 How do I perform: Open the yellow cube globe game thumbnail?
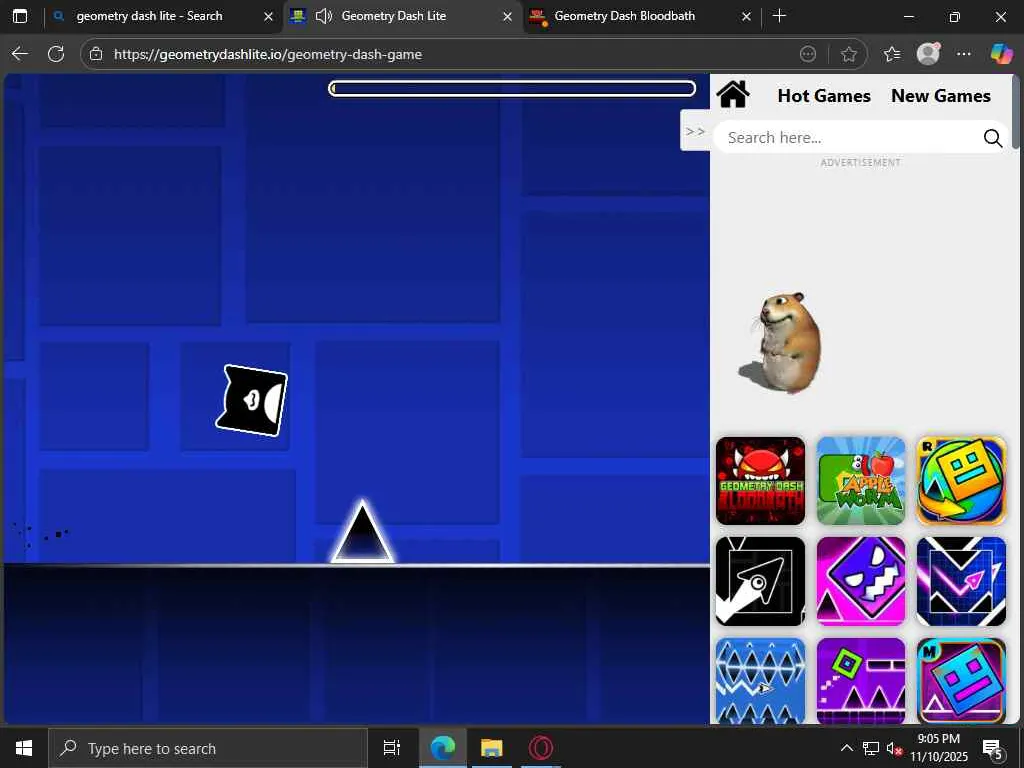coord(961,481)
